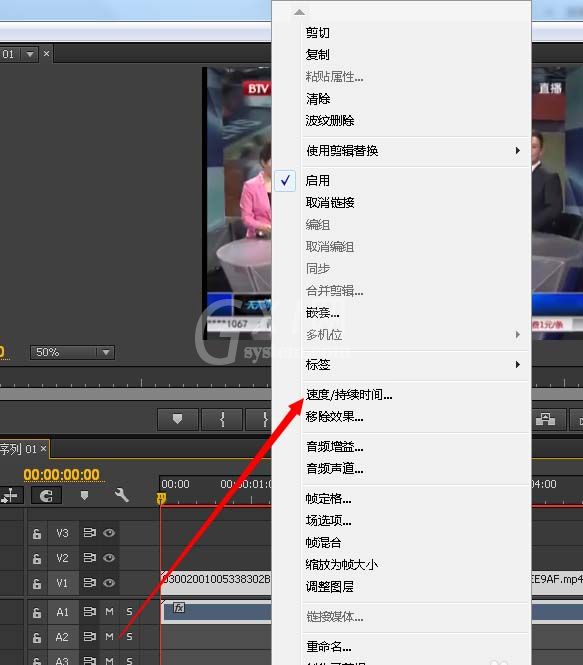Image resolution: width=583 pixels, height=665 pixels.
Task: Choose 帧定格... menu entry
Action: (329, 499)
